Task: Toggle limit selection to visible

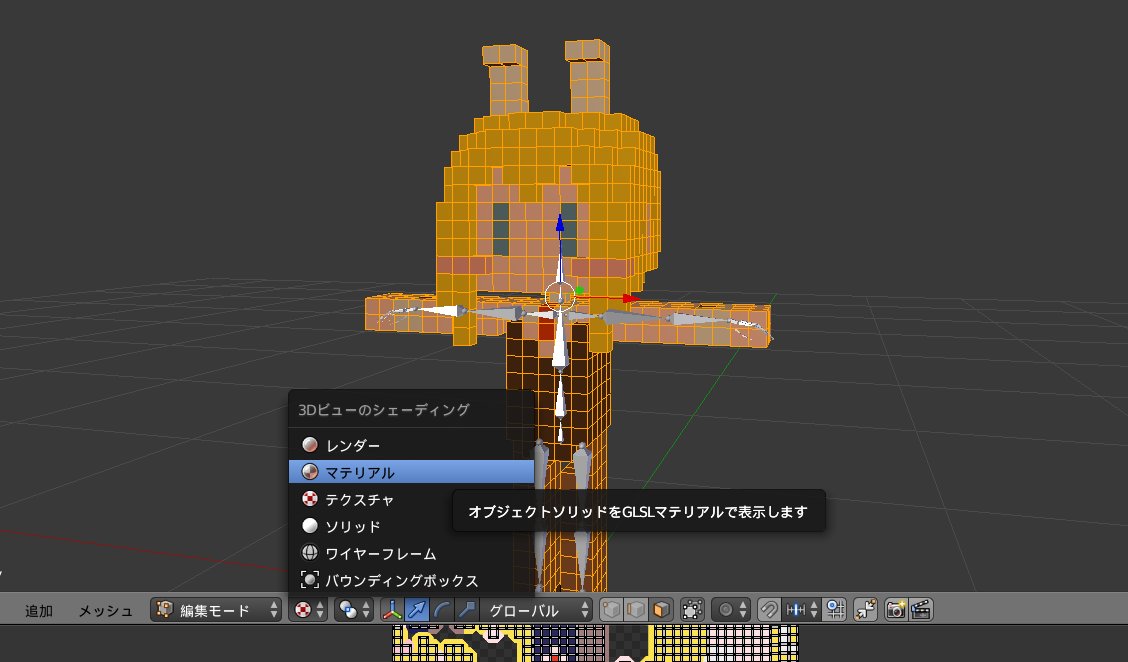Action: (x=692, y=610)
